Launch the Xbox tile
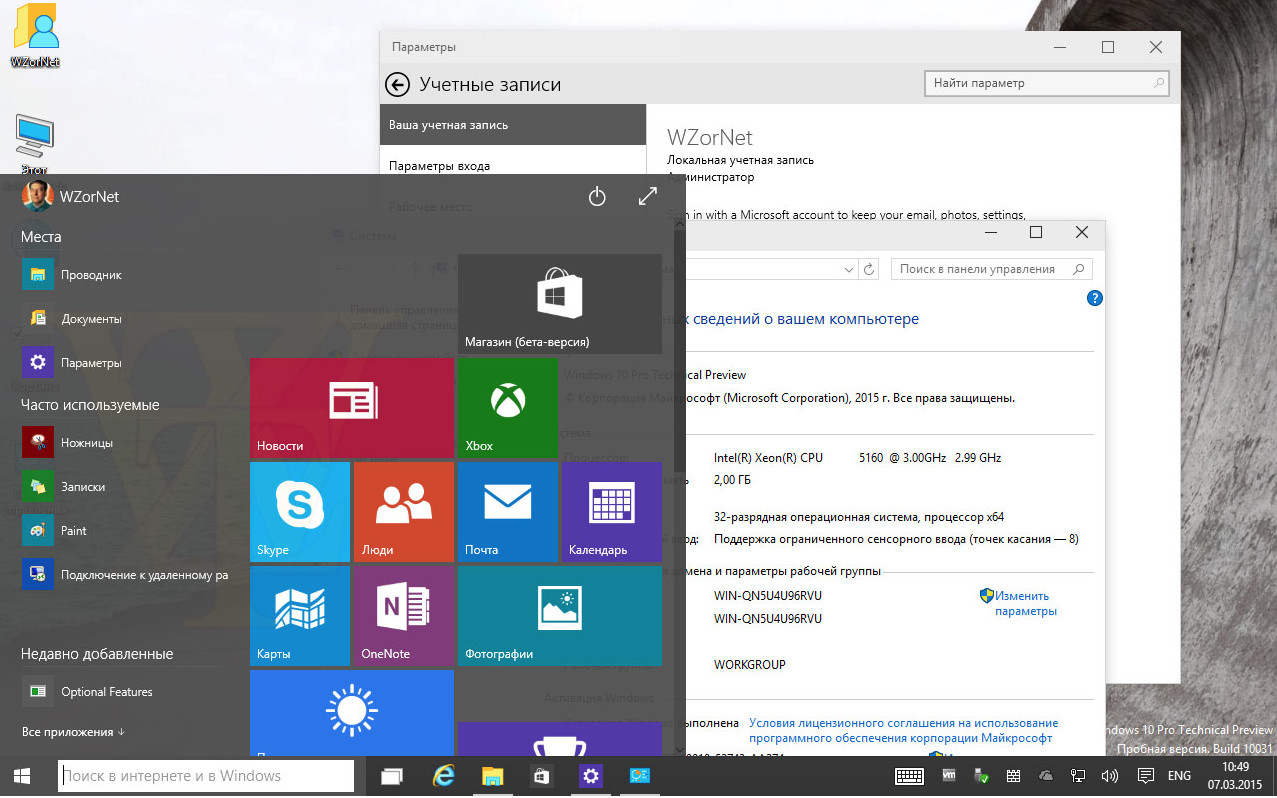Viewport: 1277px width, 798px height. pyautogui.click(x=507, y=407)
